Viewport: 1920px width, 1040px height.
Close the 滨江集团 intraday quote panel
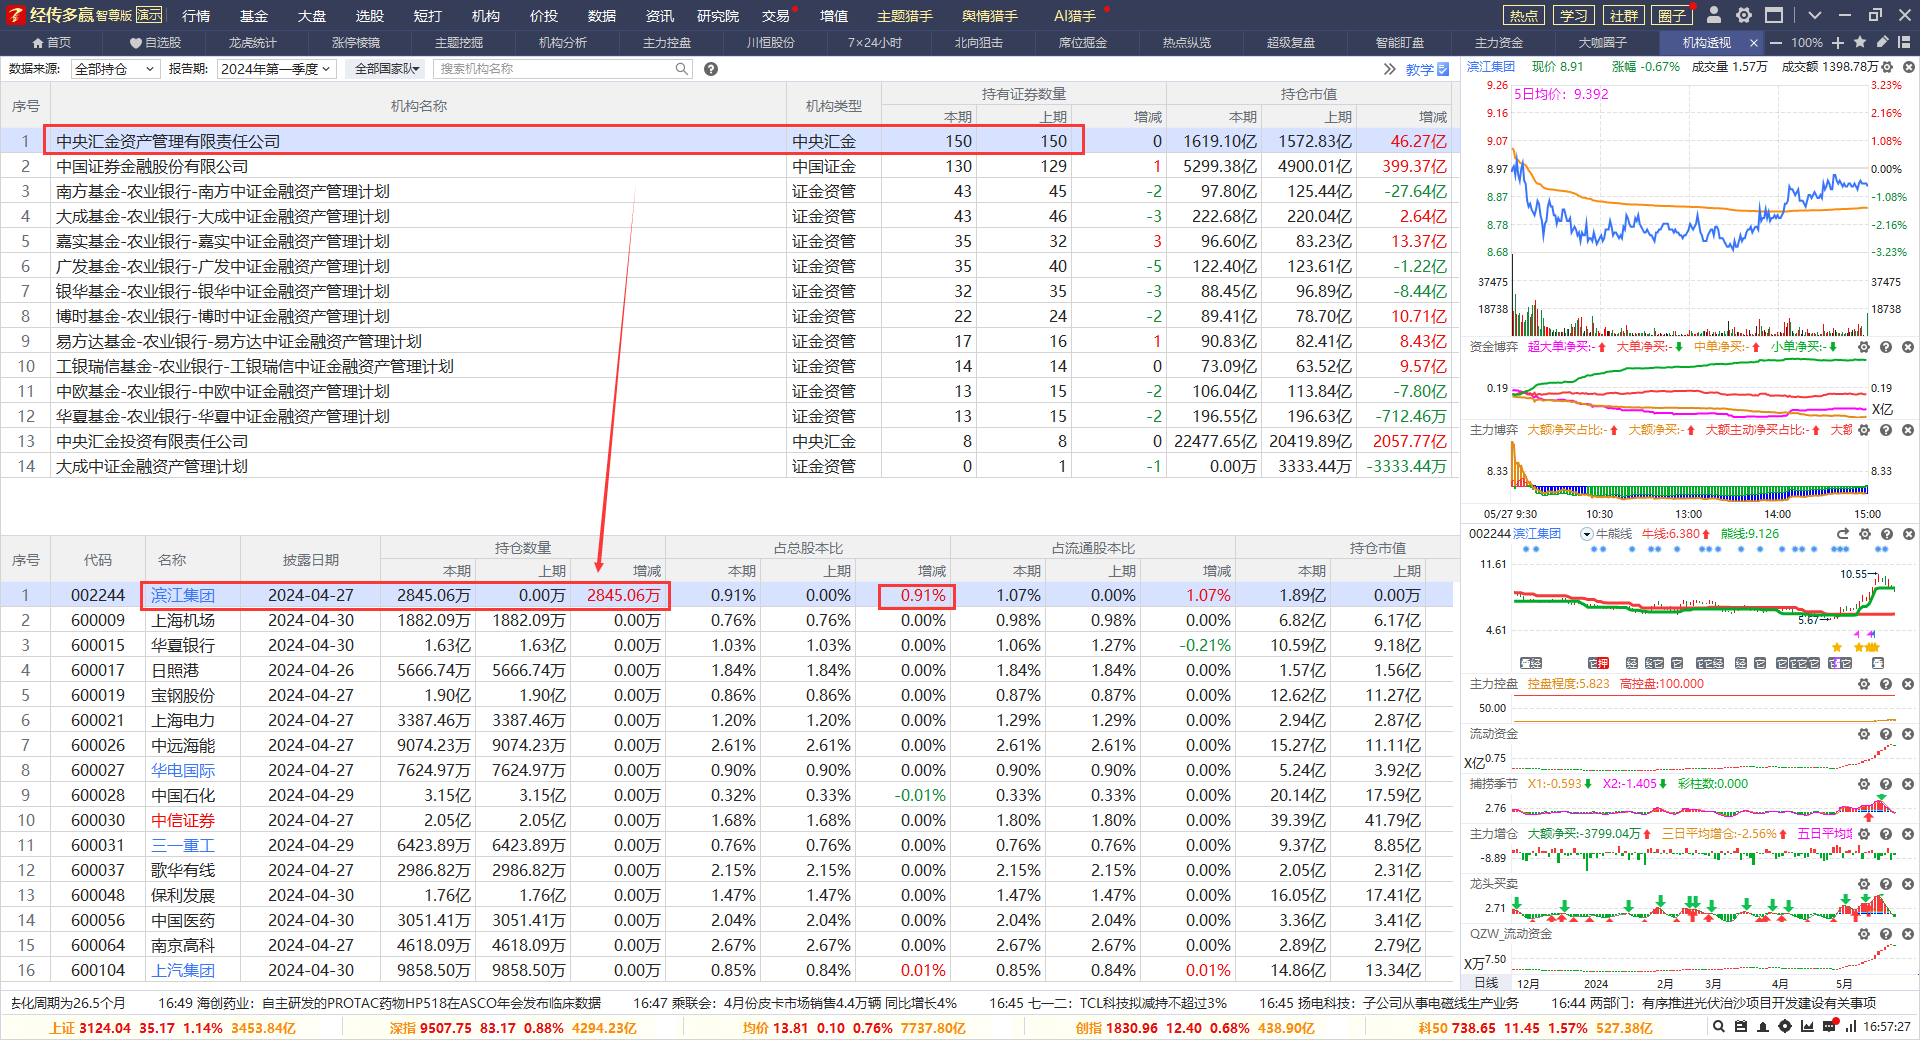1908,67
